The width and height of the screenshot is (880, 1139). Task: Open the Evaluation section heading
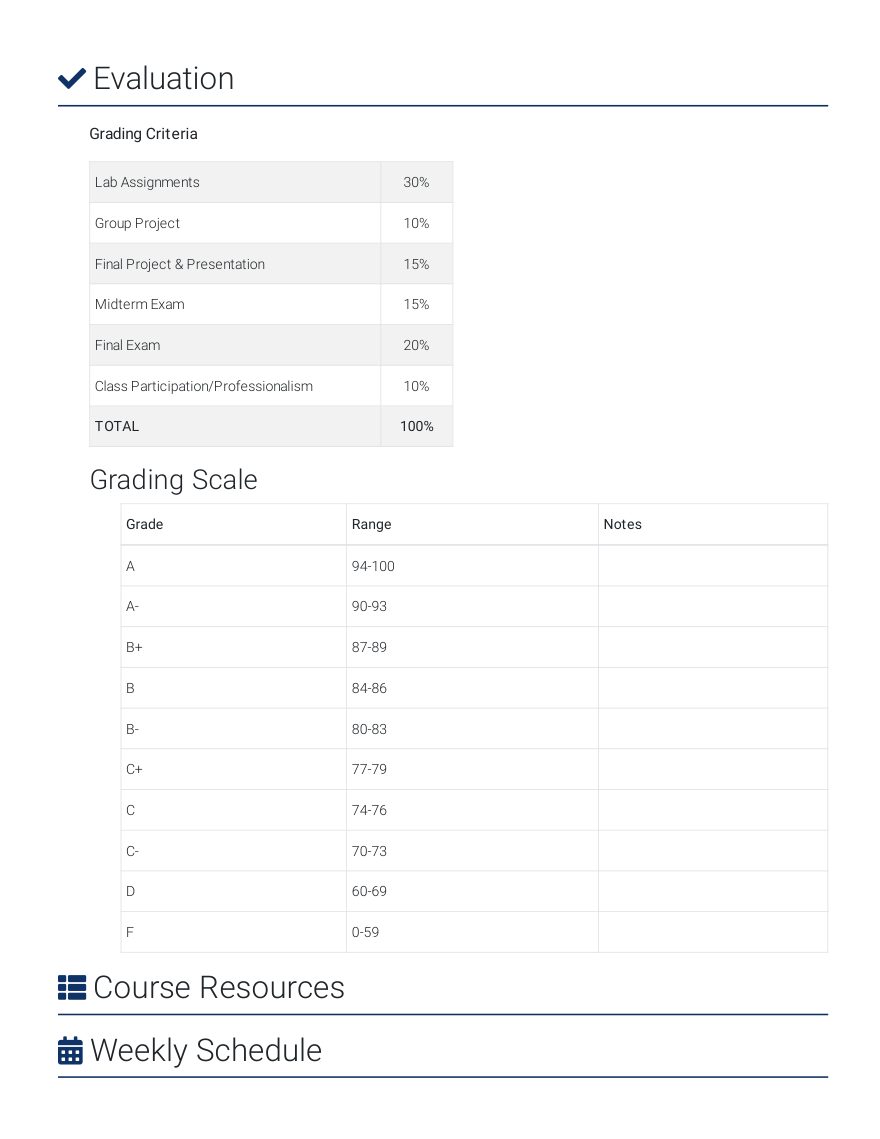pos(164,78)
